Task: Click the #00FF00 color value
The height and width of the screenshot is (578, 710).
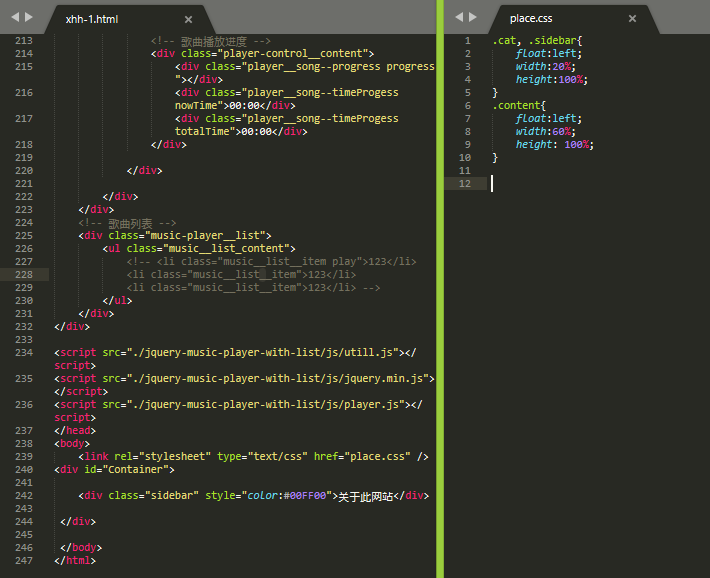Action: tap(305, 496)
